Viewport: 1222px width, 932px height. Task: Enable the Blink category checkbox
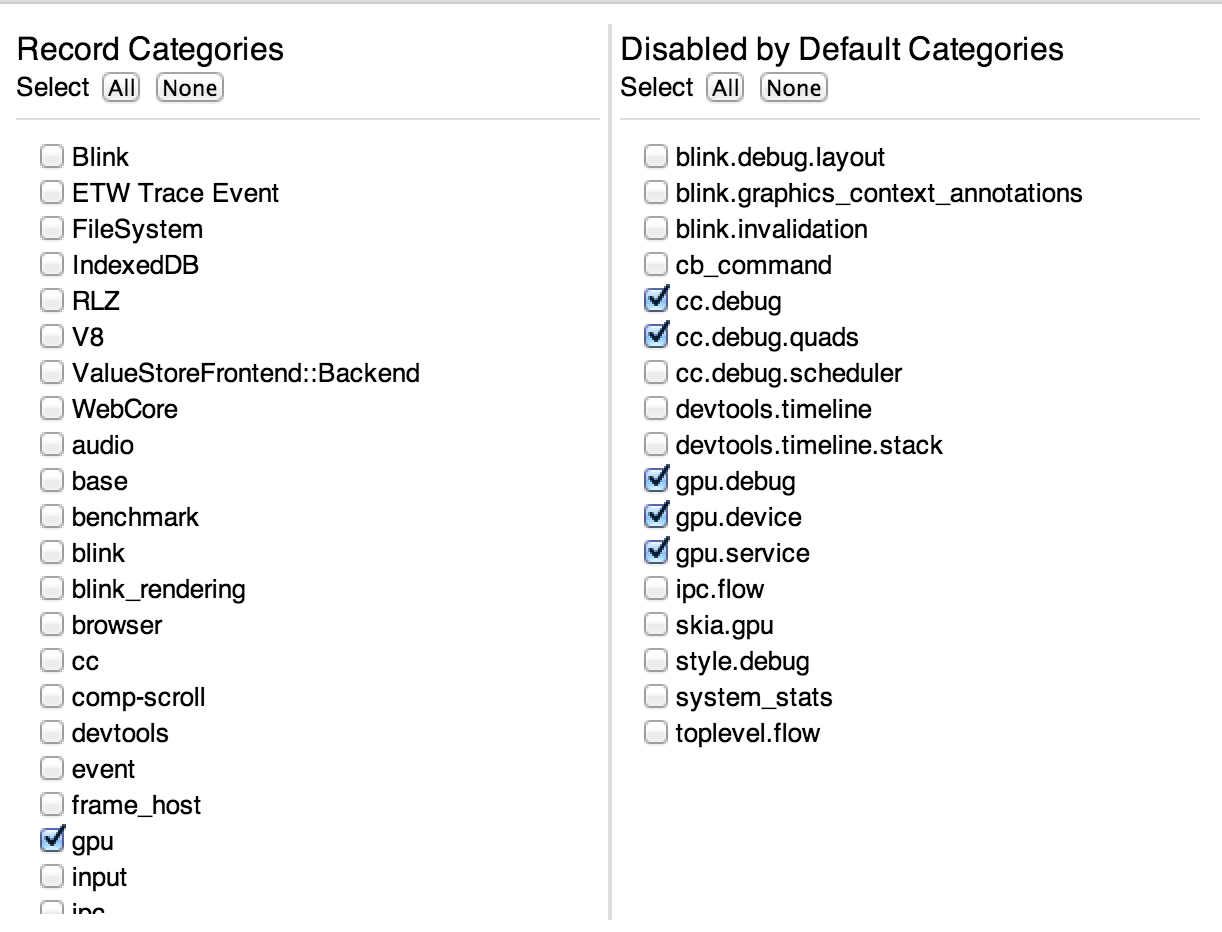click(x=52, y=157)
